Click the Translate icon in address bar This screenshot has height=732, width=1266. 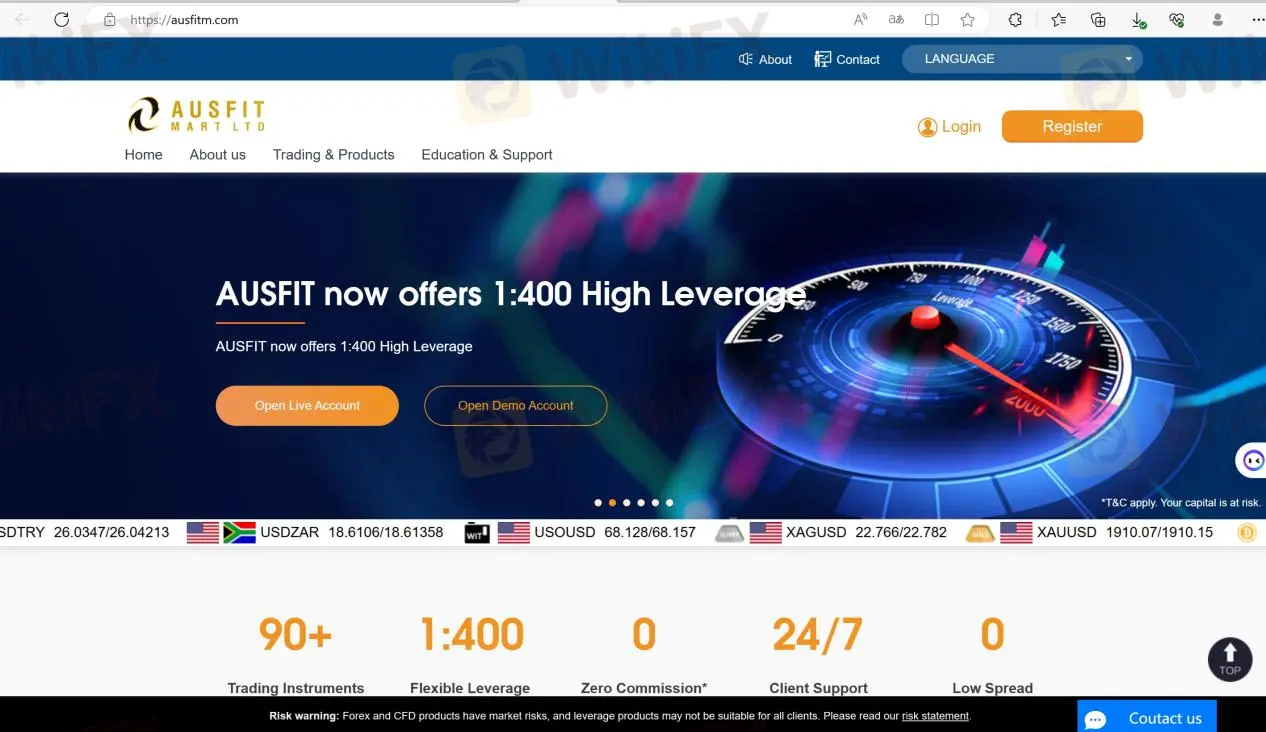coord(895,19)
